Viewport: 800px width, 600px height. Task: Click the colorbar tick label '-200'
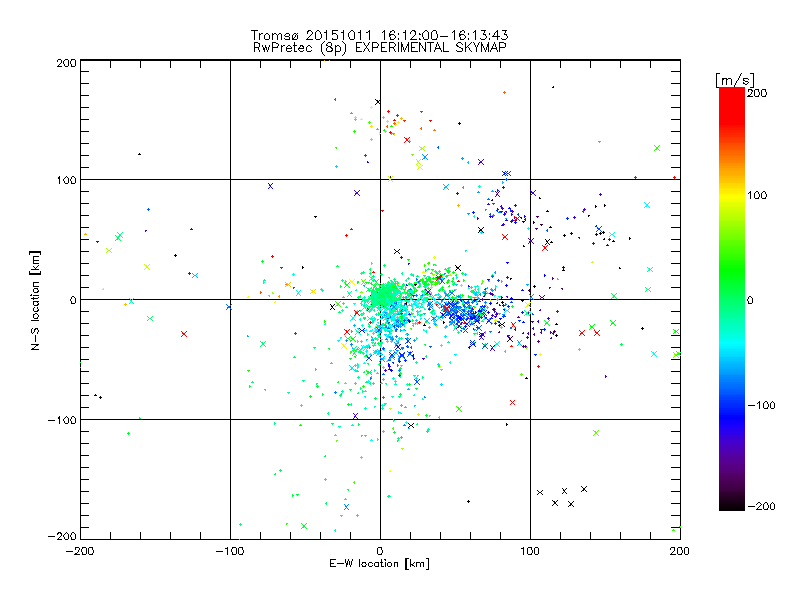click(x=761, y=506)
